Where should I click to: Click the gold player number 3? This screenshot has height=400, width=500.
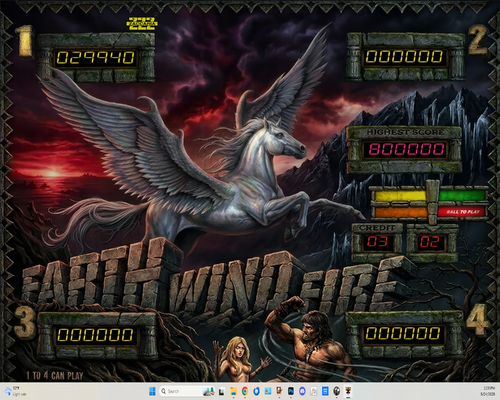[x=25, y=323]
